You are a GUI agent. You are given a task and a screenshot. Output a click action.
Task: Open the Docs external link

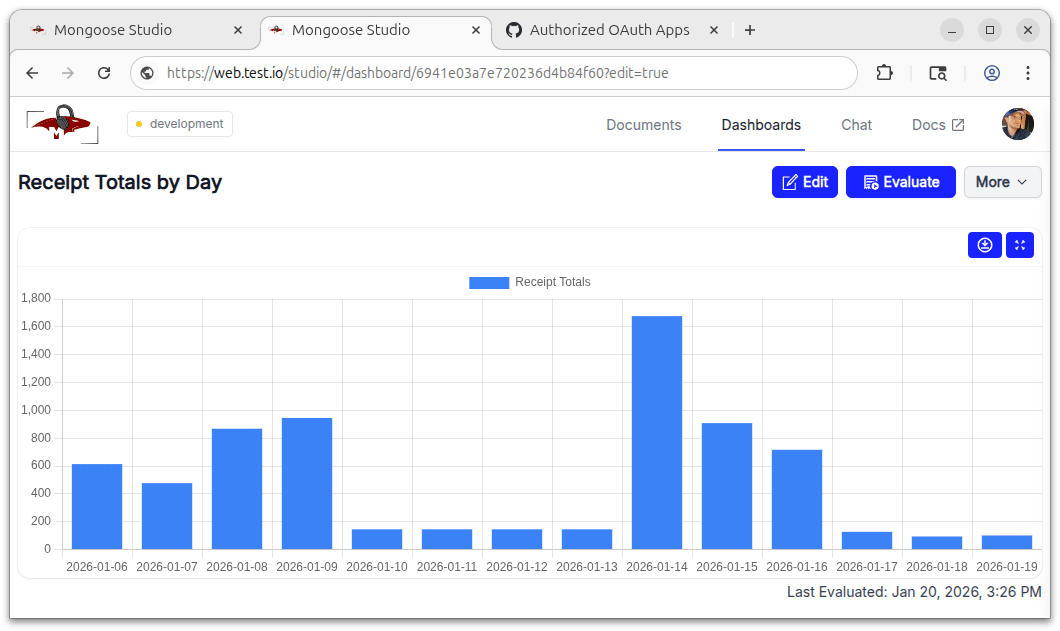pos(937,124)
